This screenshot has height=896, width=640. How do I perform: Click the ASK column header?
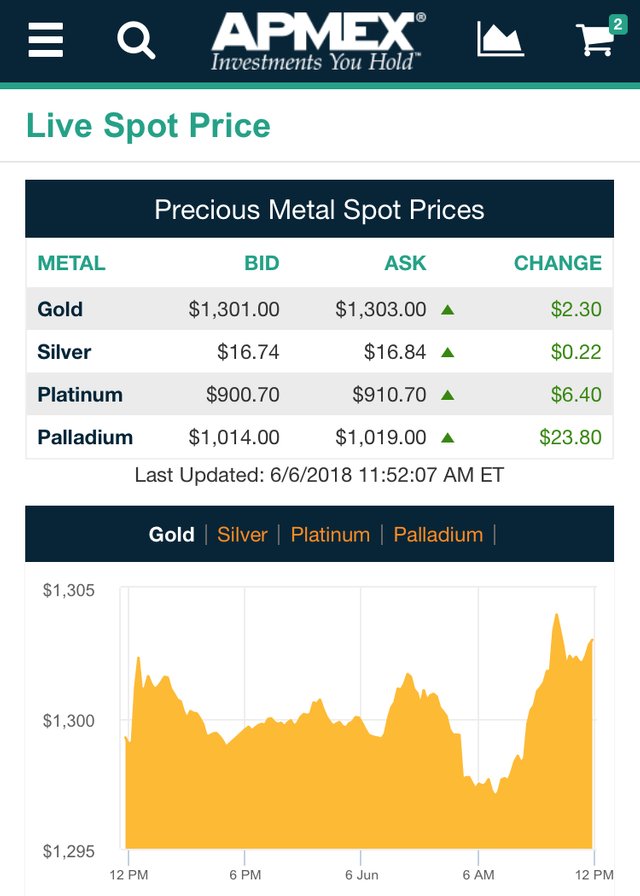pos(405,264)
